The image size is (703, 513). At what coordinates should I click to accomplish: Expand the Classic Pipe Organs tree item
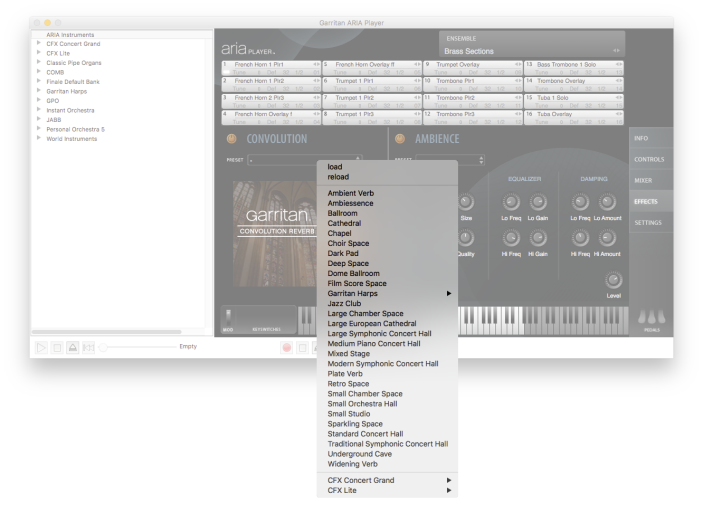(39, 62)
